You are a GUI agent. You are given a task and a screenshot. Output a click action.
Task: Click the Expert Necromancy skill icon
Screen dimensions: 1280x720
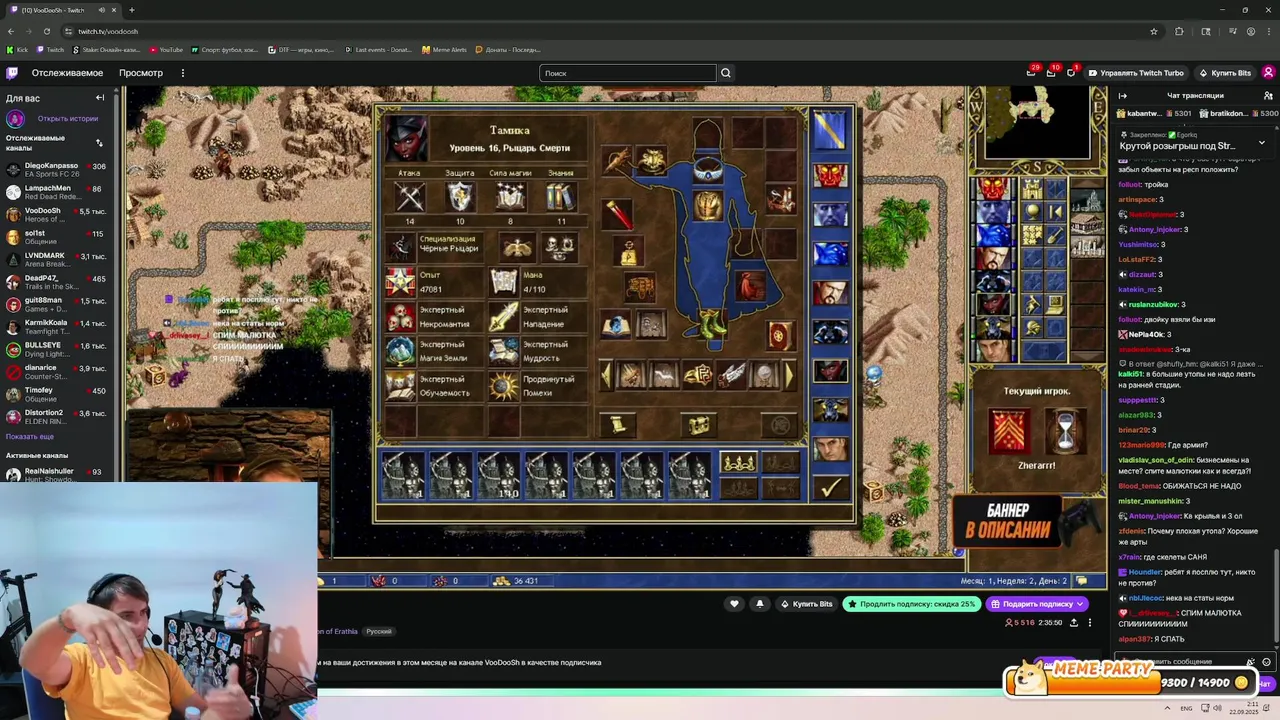pyautogui.click(x=400, y=317)
